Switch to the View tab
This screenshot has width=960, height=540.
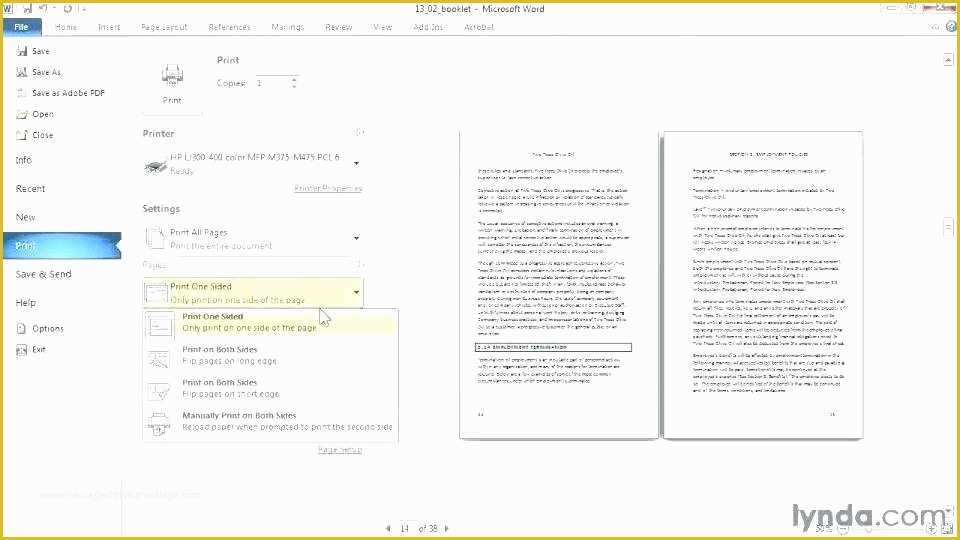click(383, 27)
